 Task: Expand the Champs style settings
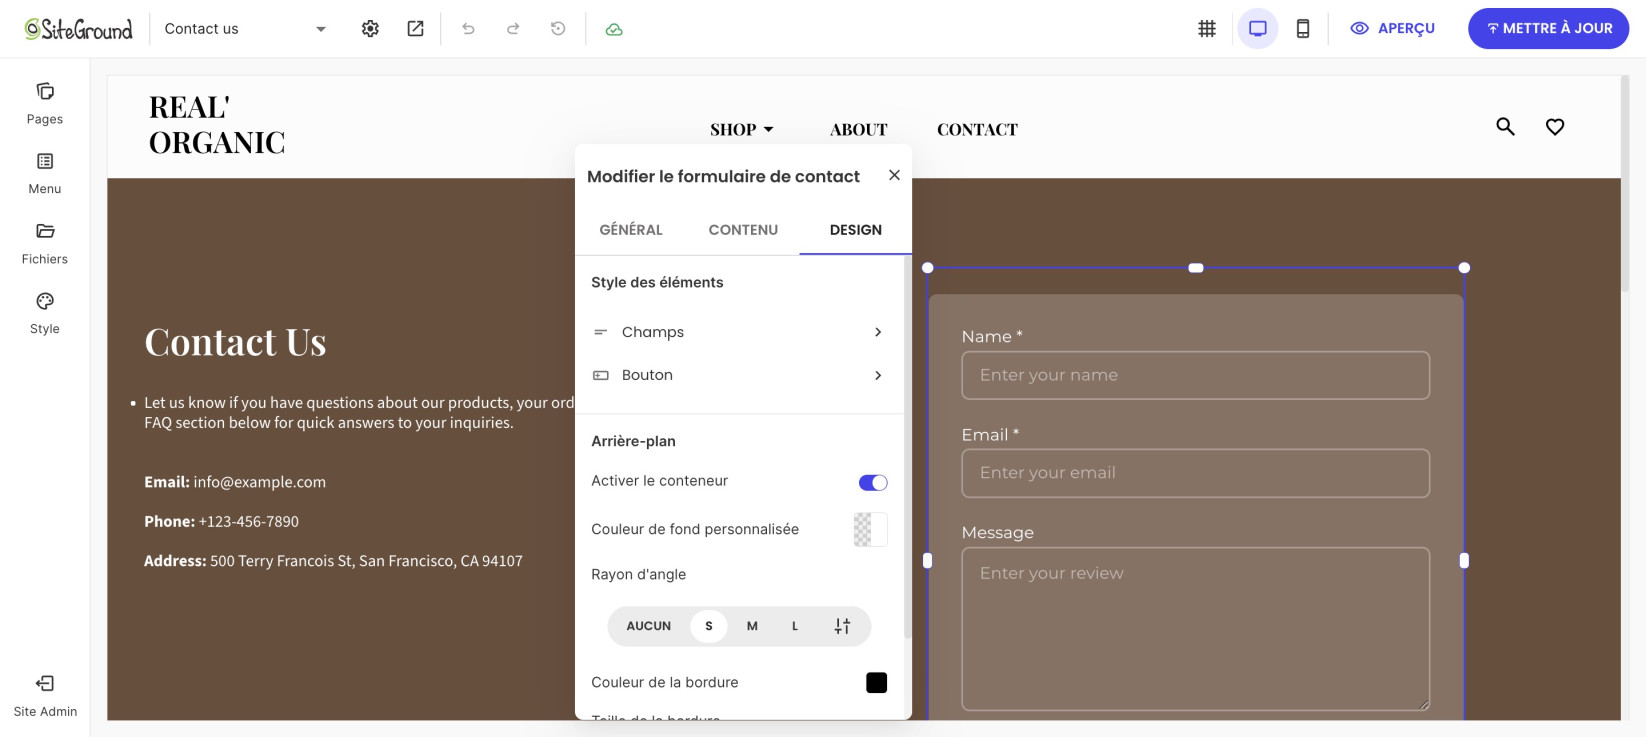tap(738, 332)
